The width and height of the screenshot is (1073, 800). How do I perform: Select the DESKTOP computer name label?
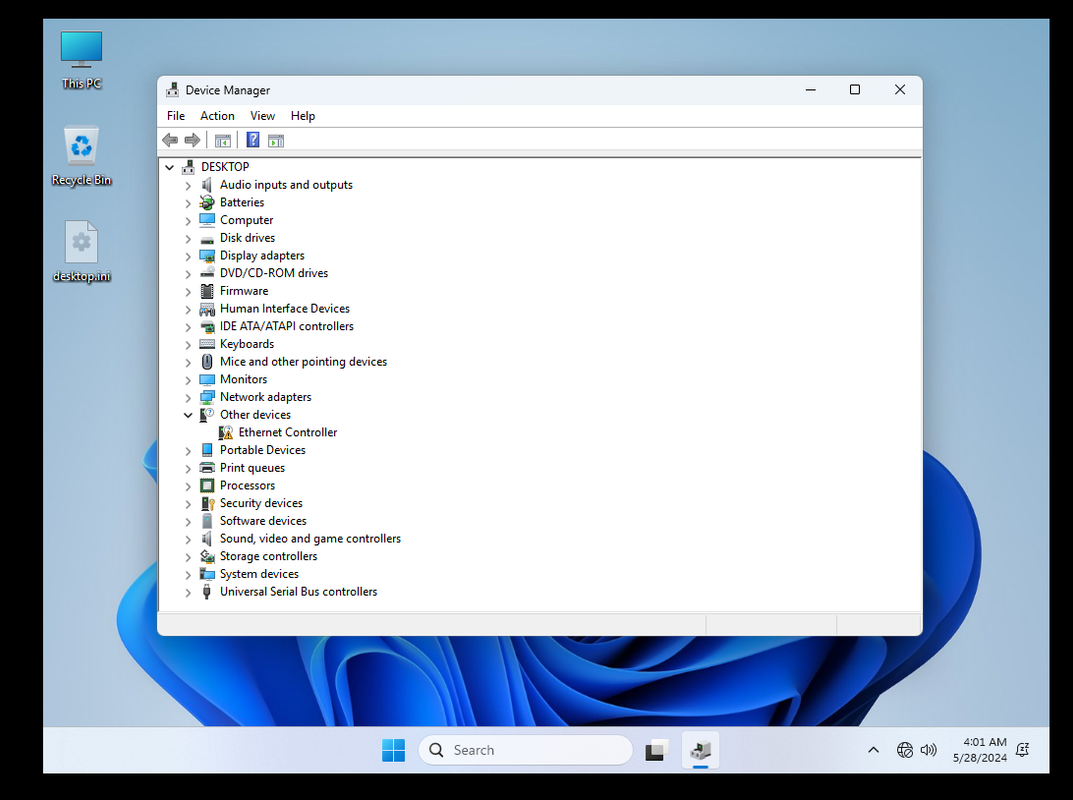coord(225,167)
